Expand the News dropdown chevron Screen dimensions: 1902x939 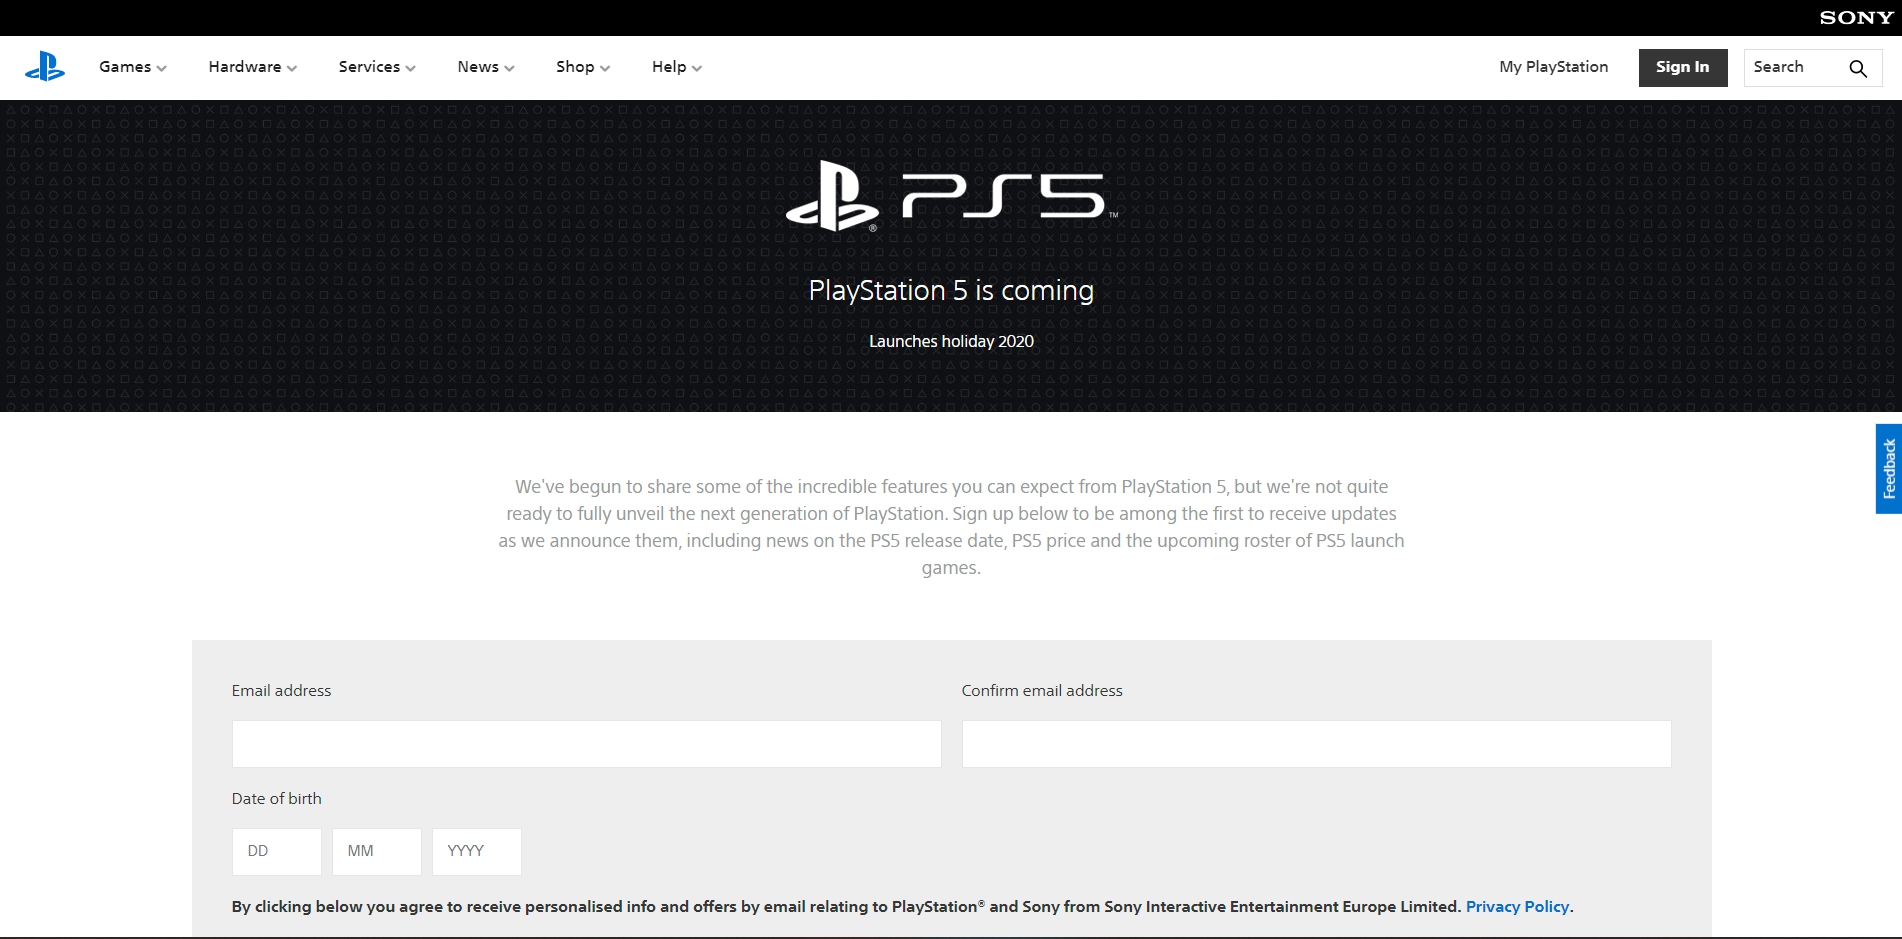[509, 68]
